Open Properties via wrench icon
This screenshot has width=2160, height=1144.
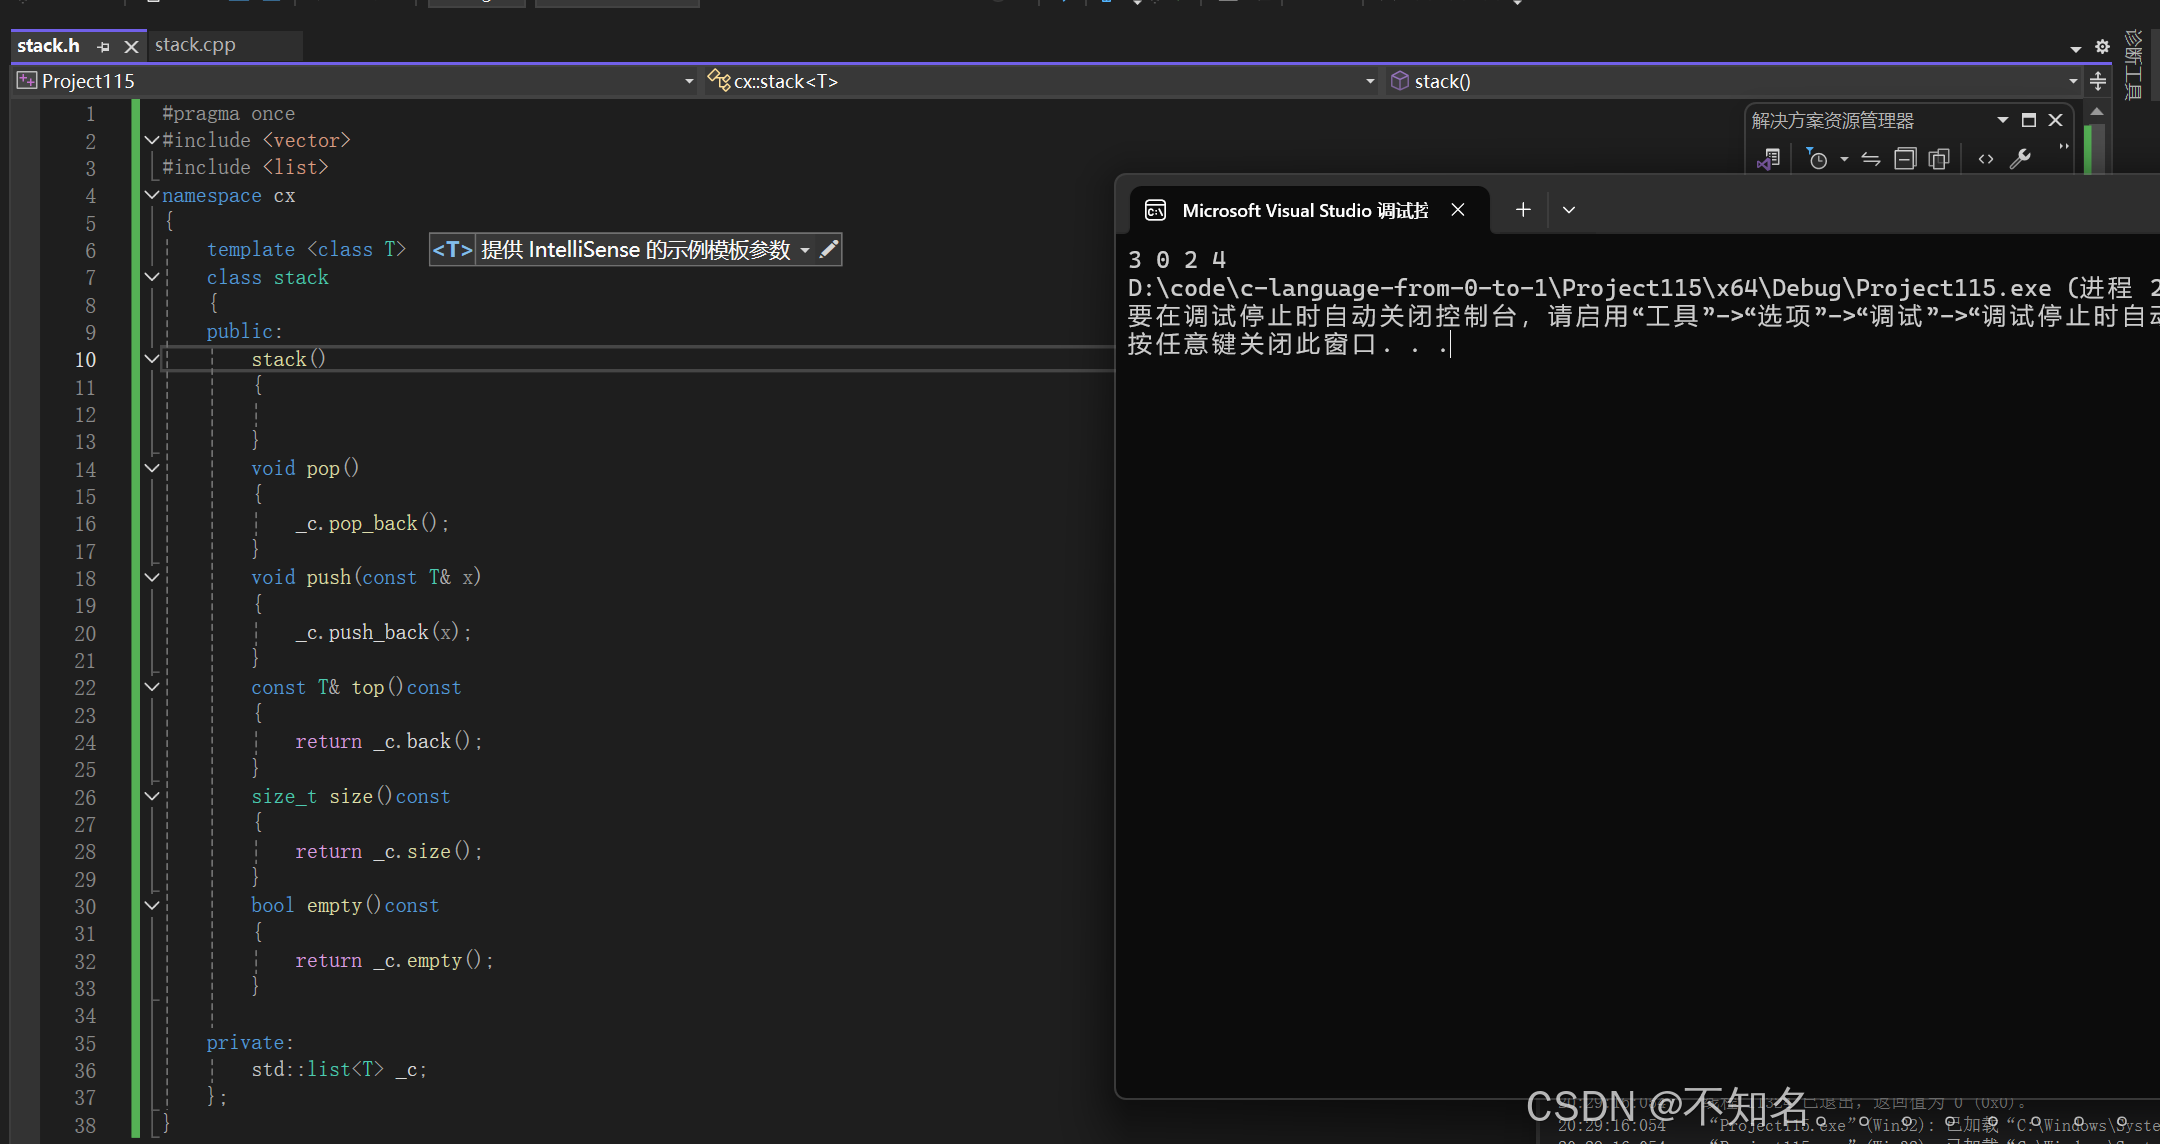click(x=2020, y=159)
